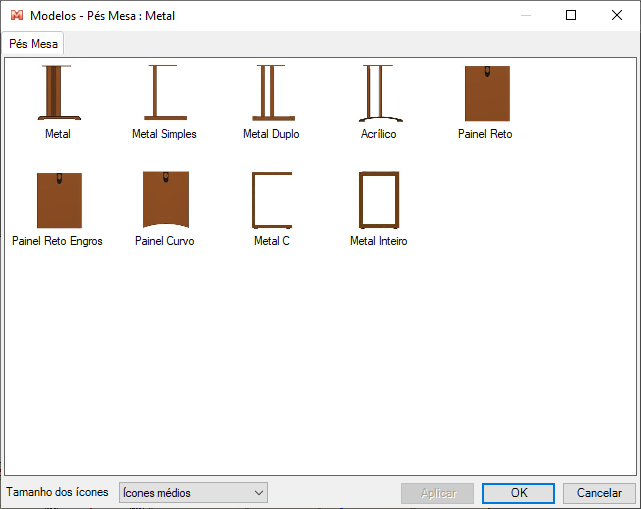
Task: Select the Metal table leg model icon
Action: (59, 92)
